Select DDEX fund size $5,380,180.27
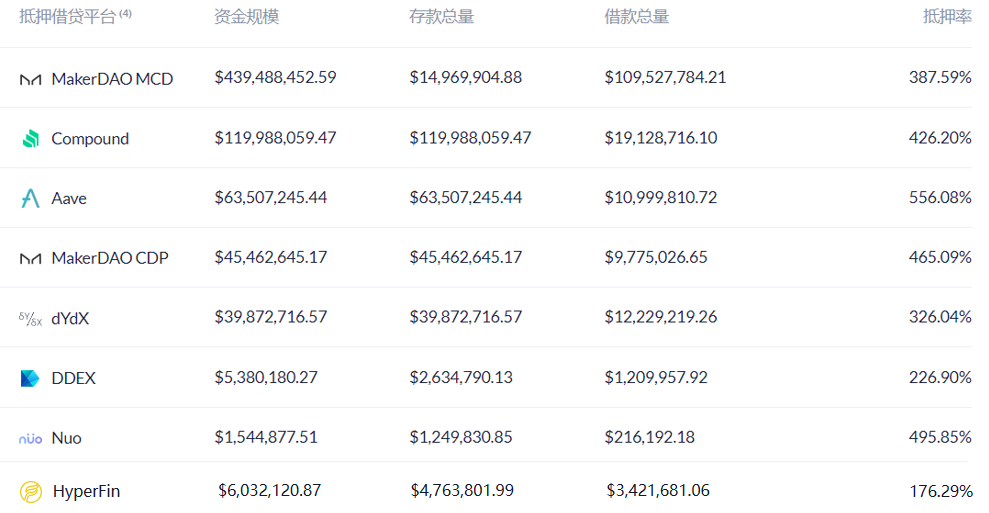Screen dimensions: 989x513 (266, 377)
